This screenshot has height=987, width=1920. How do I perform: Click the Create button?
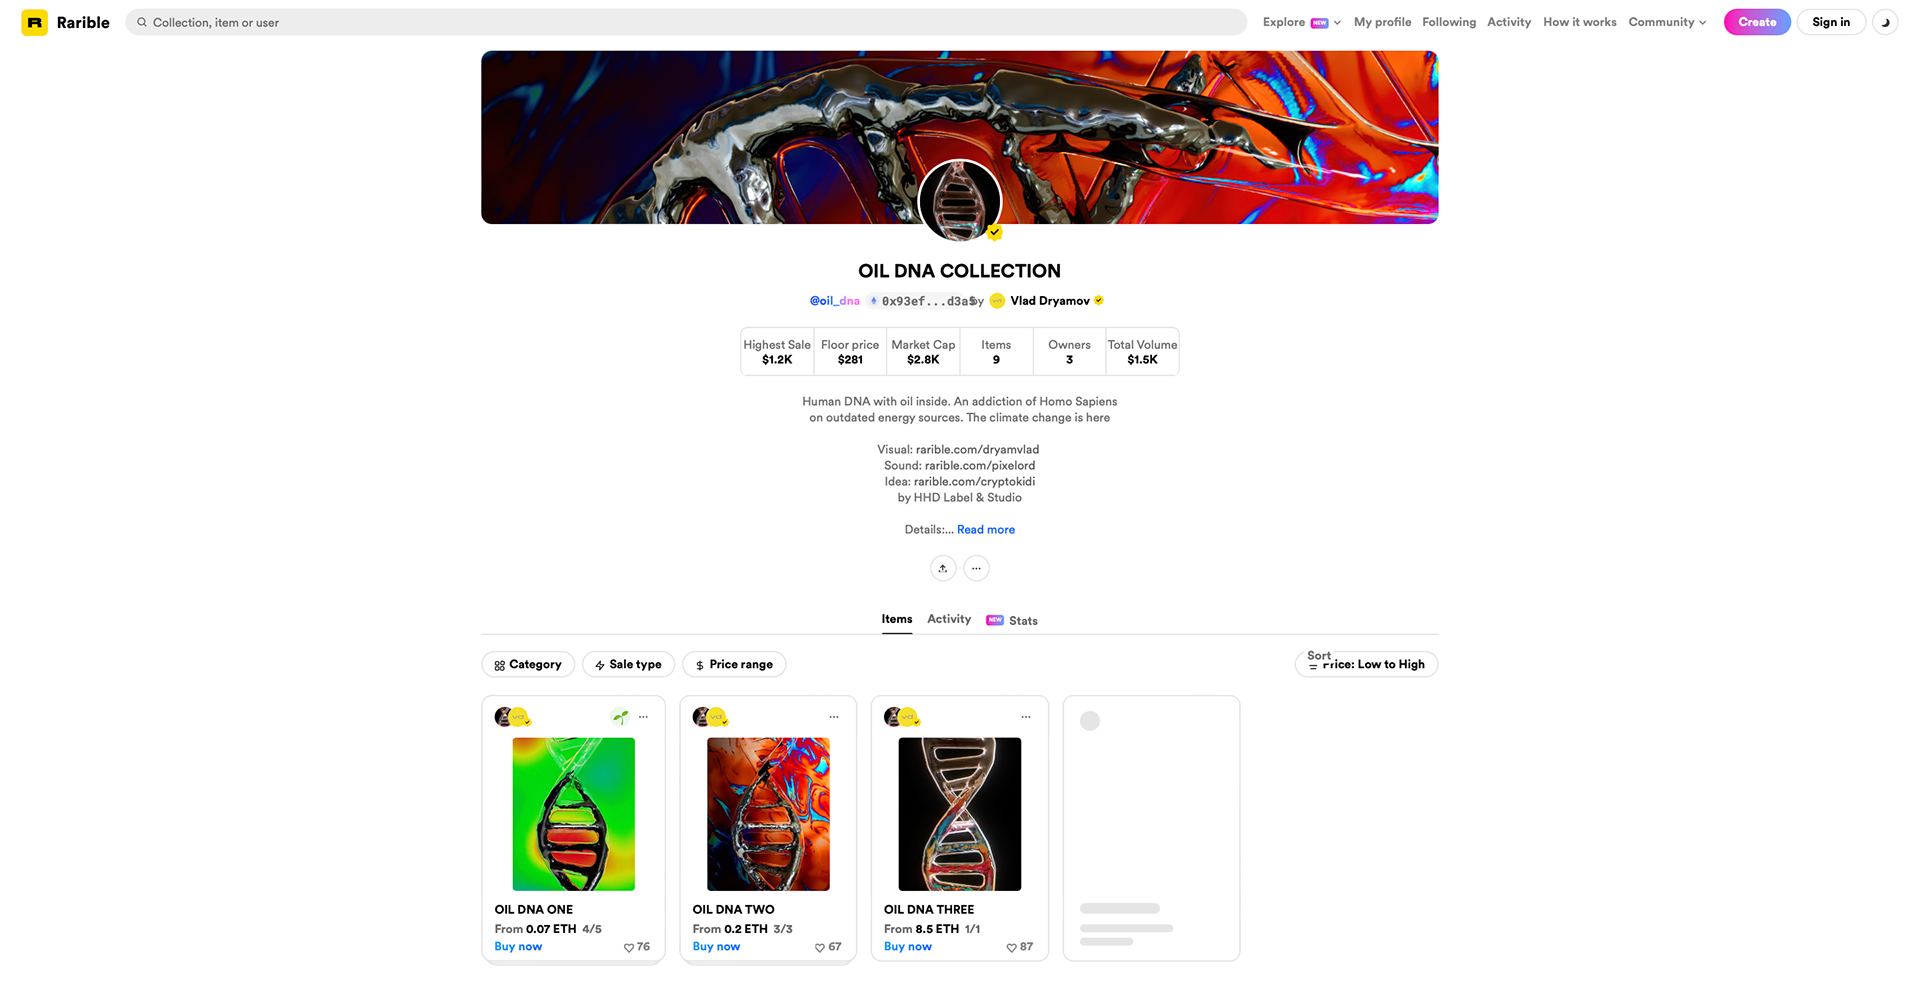tap(1757, 22)
